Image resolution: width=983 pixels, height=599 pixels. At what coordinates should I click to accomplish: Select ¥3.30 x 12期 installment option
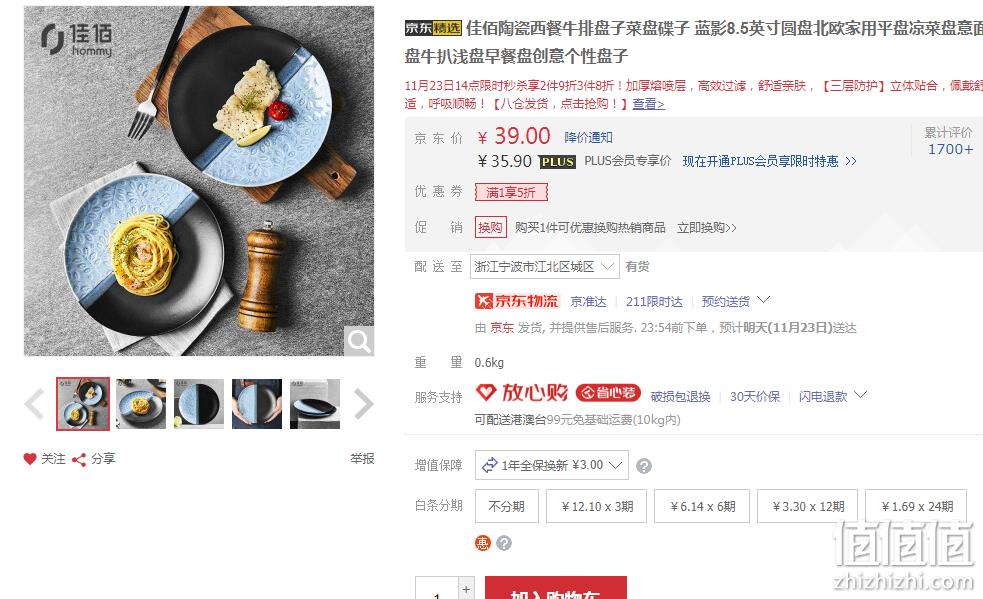807,506
